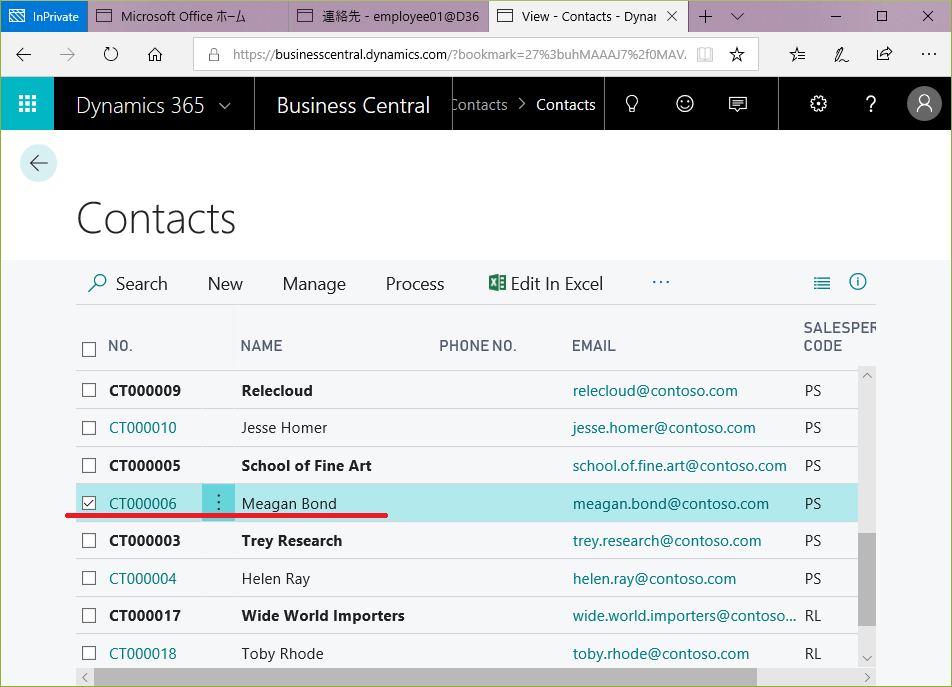The width and height of the screenshot is (952, 687).
Task: Switch list view layout icon
Action: tap(821, 283)
